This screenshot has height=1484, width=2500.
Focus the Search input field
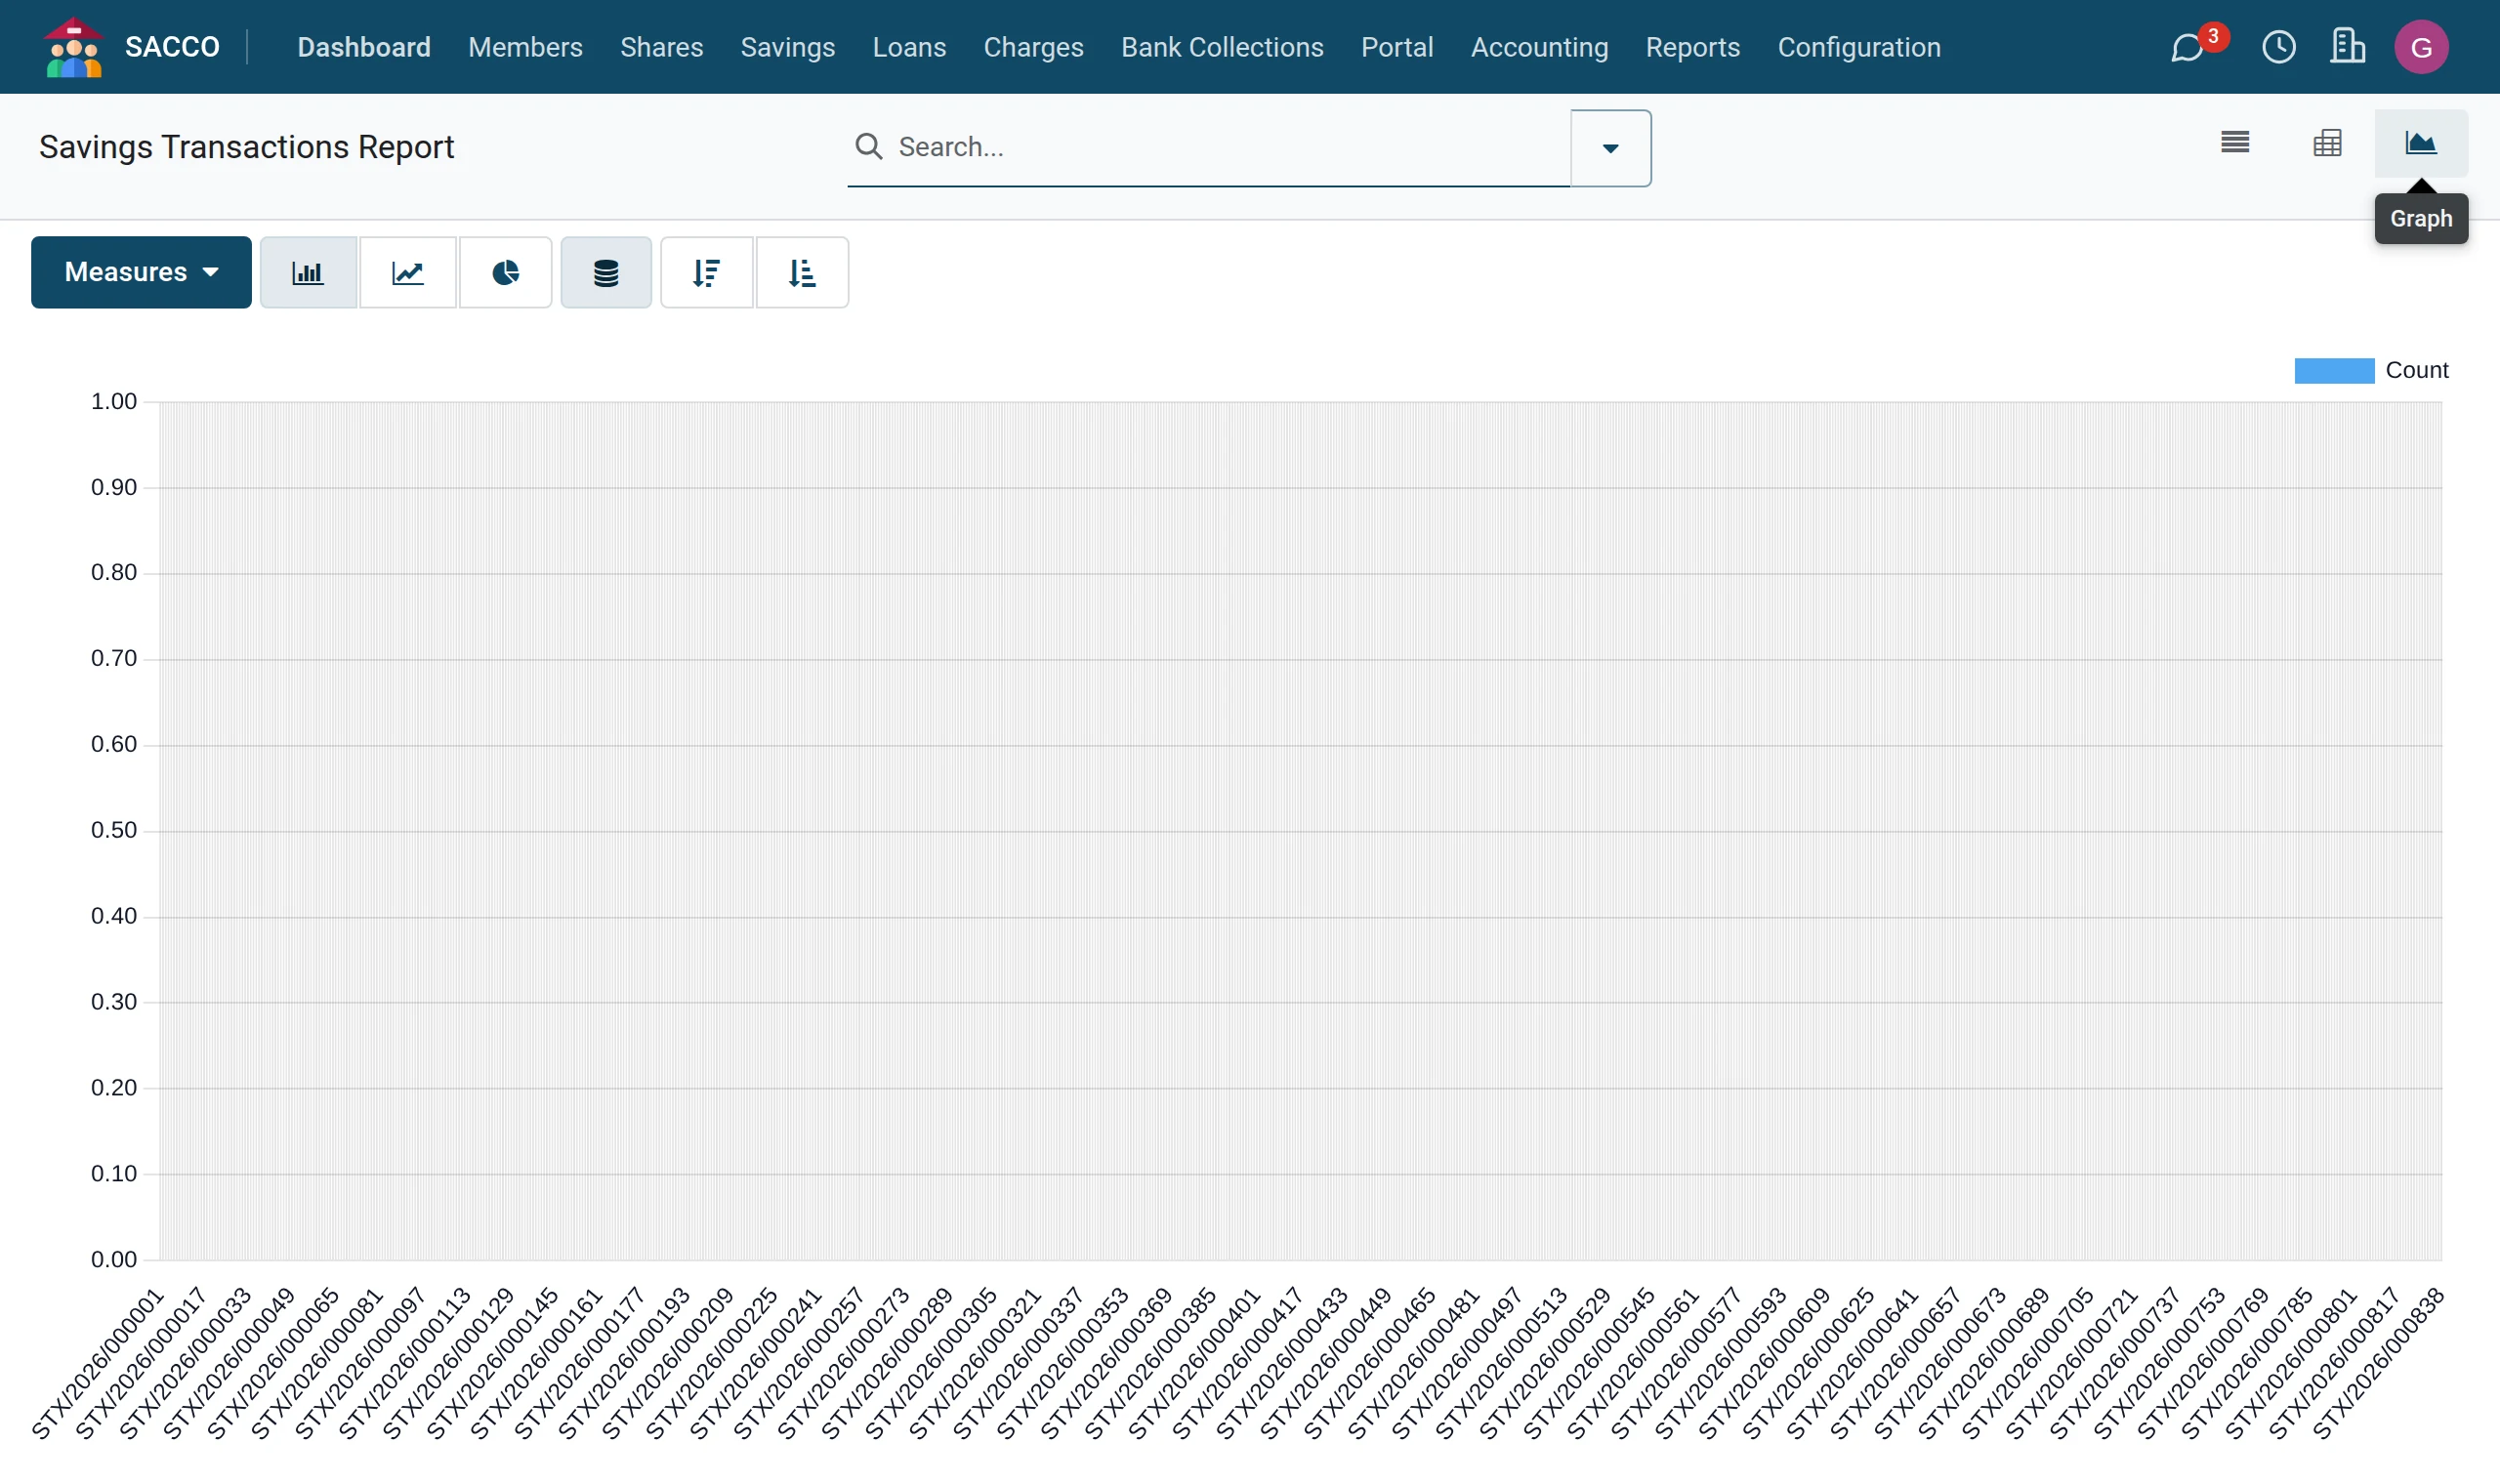pos(1230,147)
